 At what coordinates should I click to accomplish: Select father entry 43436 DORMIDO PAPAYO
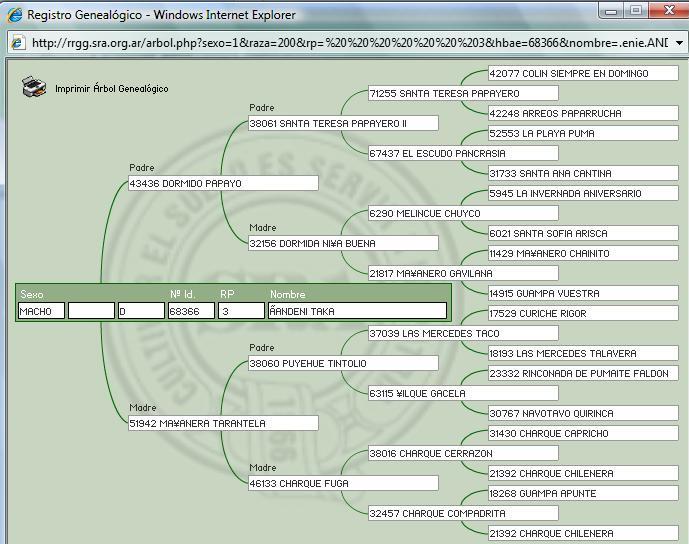coord(222,184)
